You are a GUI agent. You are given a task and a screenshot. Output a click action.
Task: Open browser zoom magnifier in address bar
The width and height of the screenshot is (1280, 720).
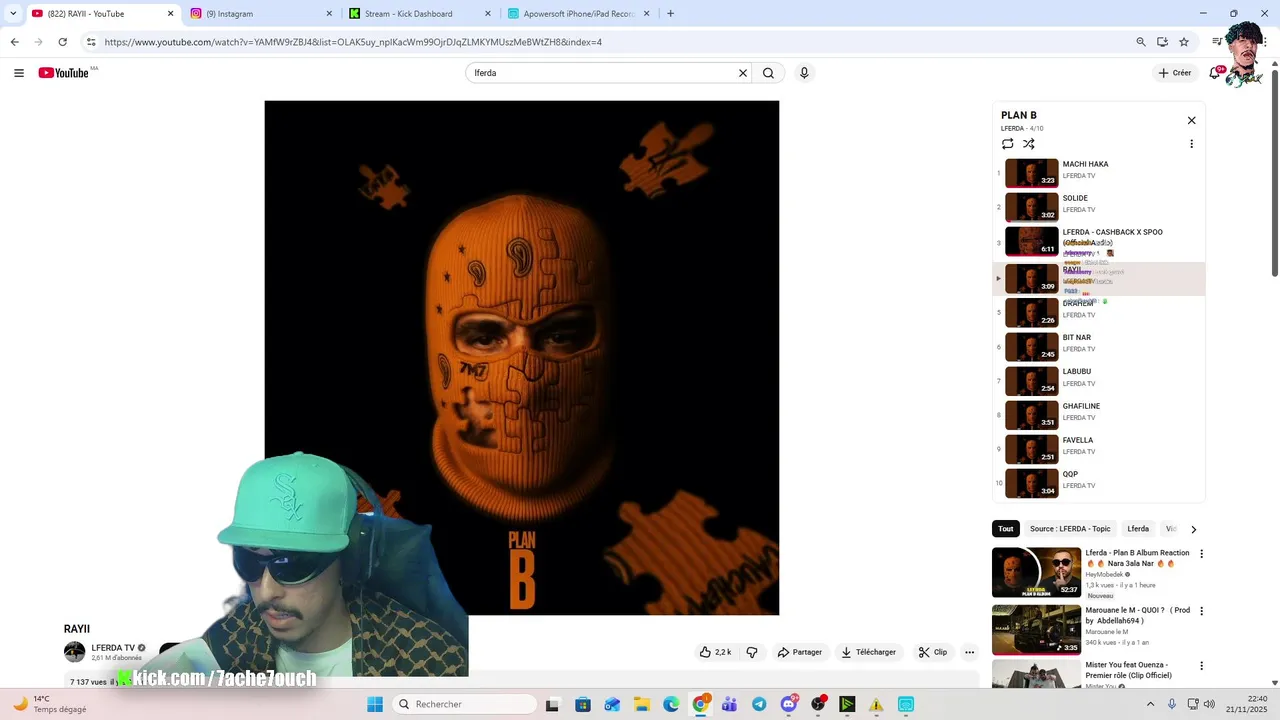click(x=1141, y=42)
